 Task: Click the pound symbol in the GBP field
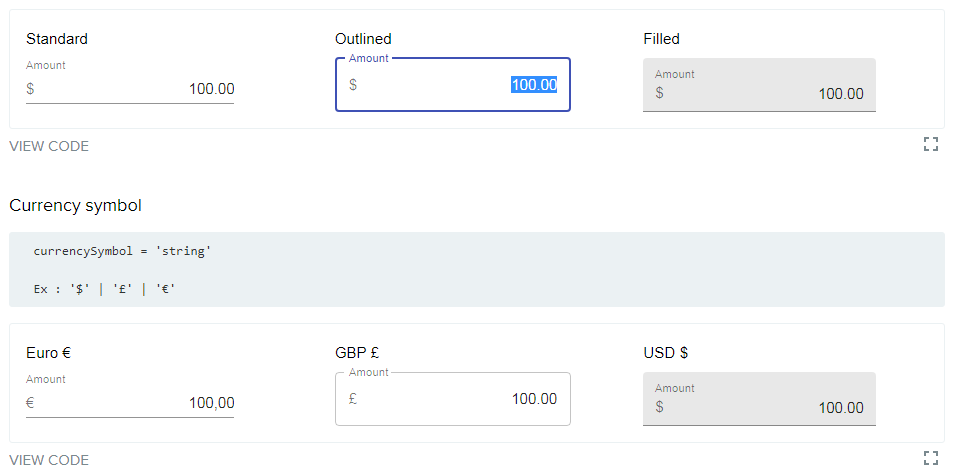click(353, 399)
